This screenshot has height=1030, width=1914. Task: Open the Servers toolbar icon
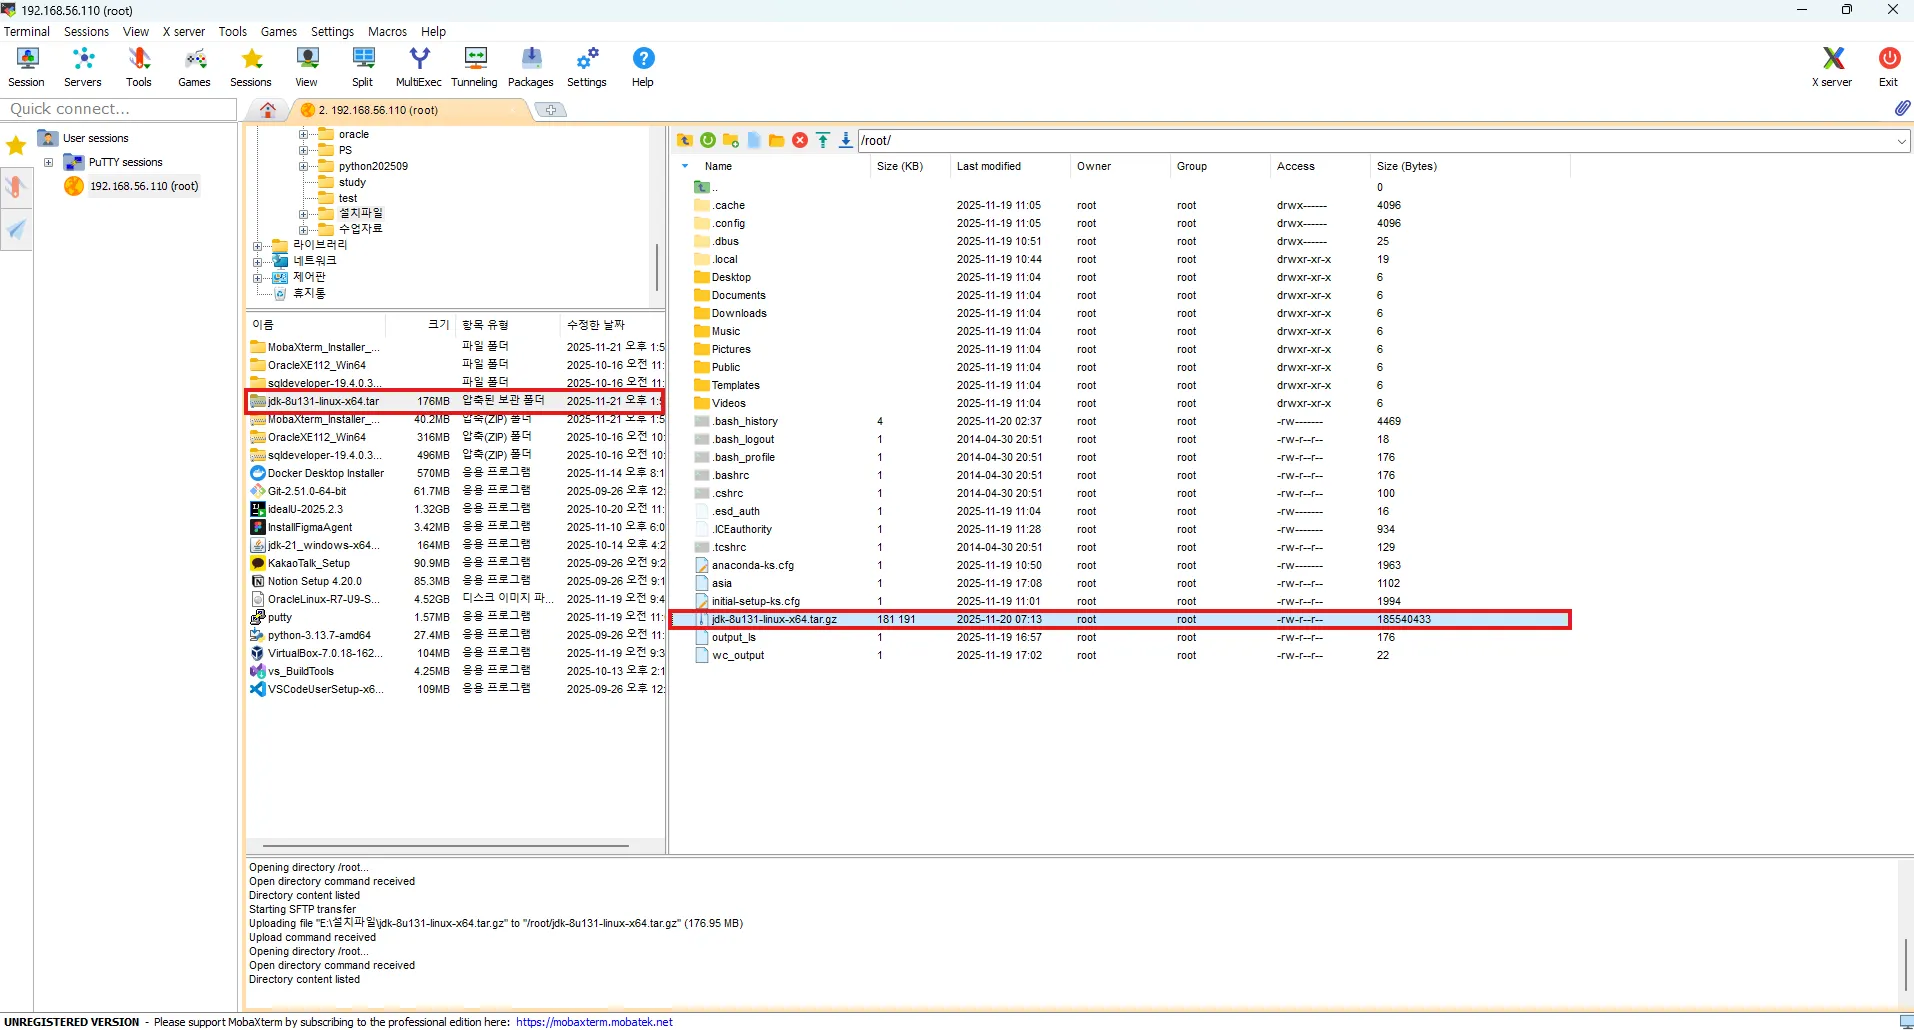83,67
